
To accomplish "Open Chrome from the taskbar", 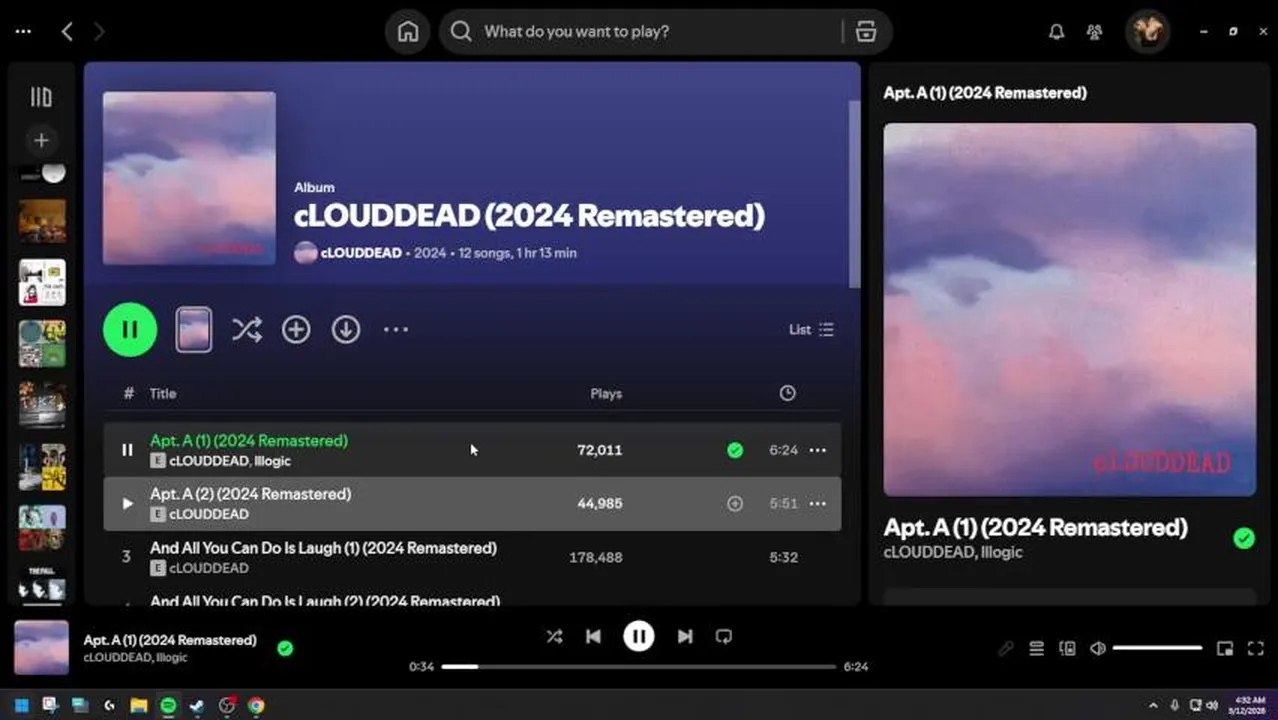I will [256, 706].
